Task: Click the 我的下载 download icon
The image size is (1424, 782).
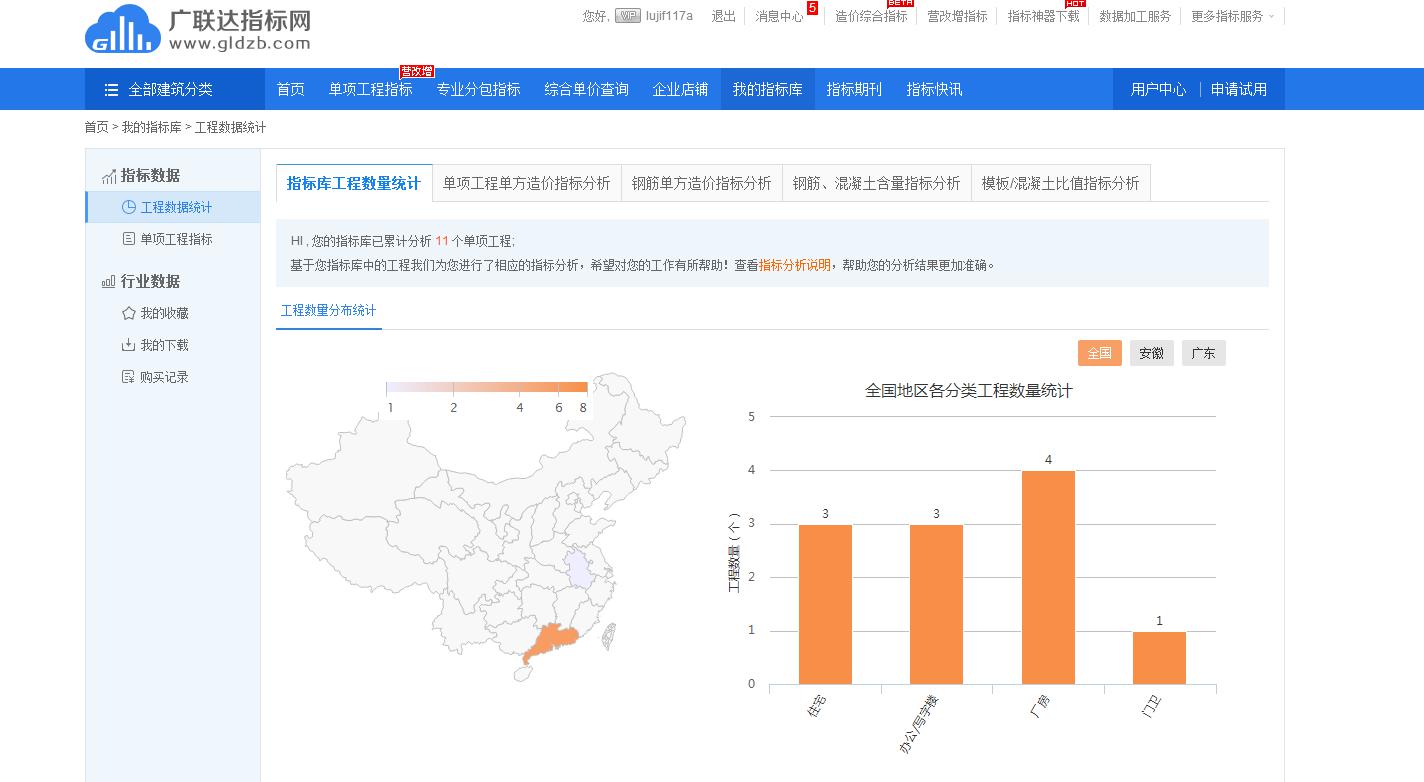Action: pos(128,345)
